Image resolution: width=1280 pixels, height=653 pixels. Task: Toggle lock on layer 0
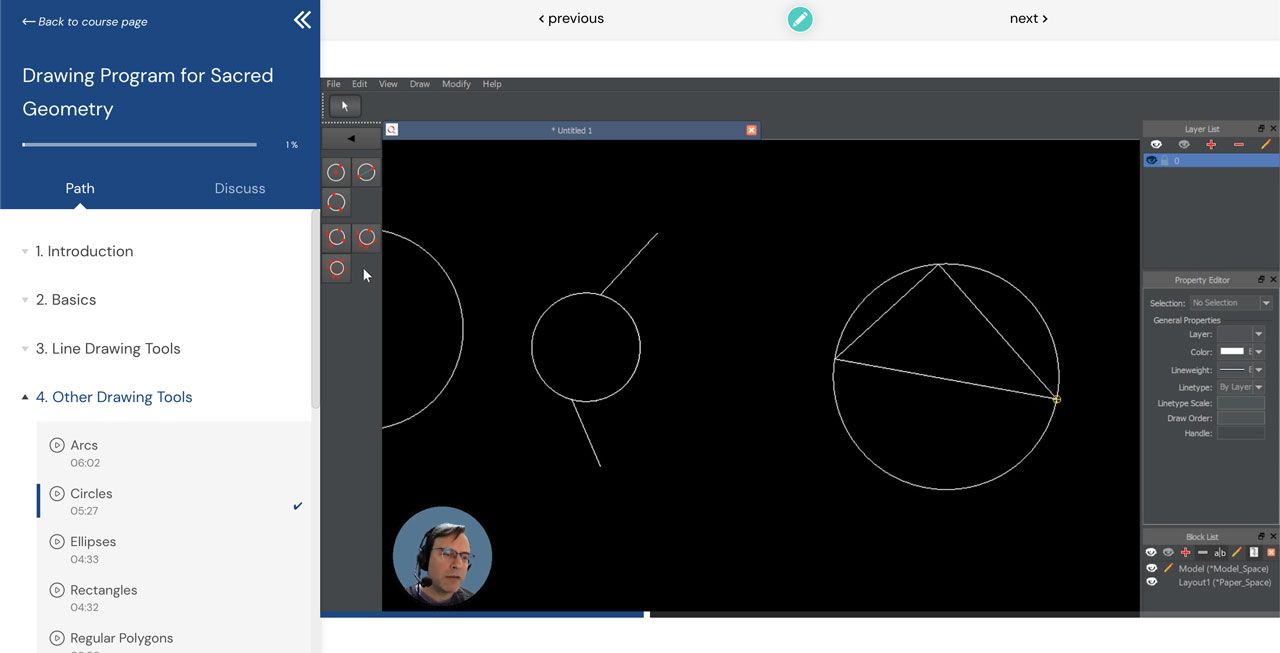pyautogui.click(x=1164, y=160)
